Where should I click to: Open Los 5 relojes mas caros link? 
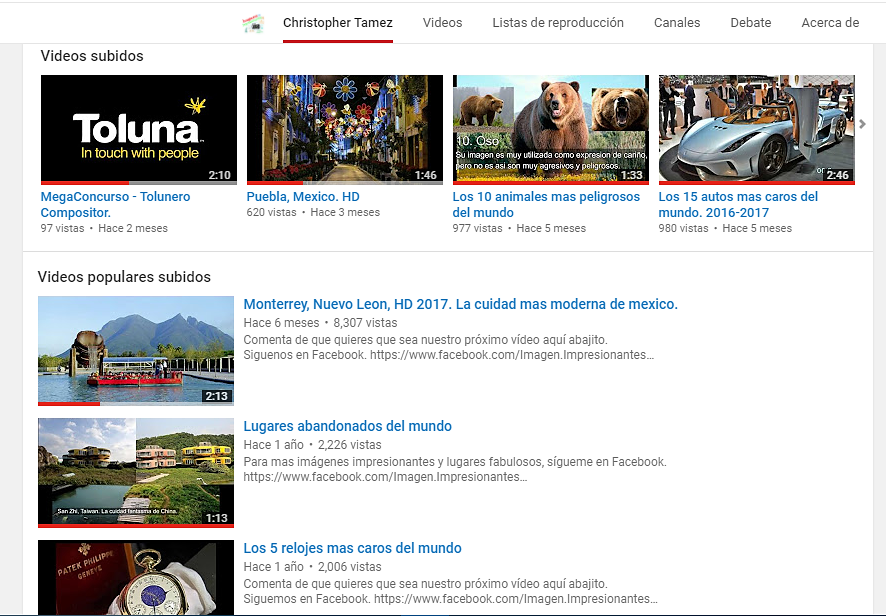point(353,548)
